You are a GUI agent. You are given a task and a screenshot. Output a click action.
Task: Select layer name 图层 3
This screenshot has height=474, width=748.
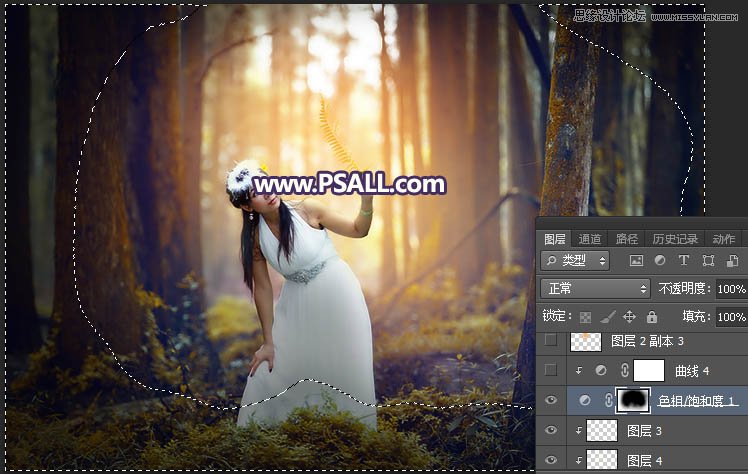[644, 431]
